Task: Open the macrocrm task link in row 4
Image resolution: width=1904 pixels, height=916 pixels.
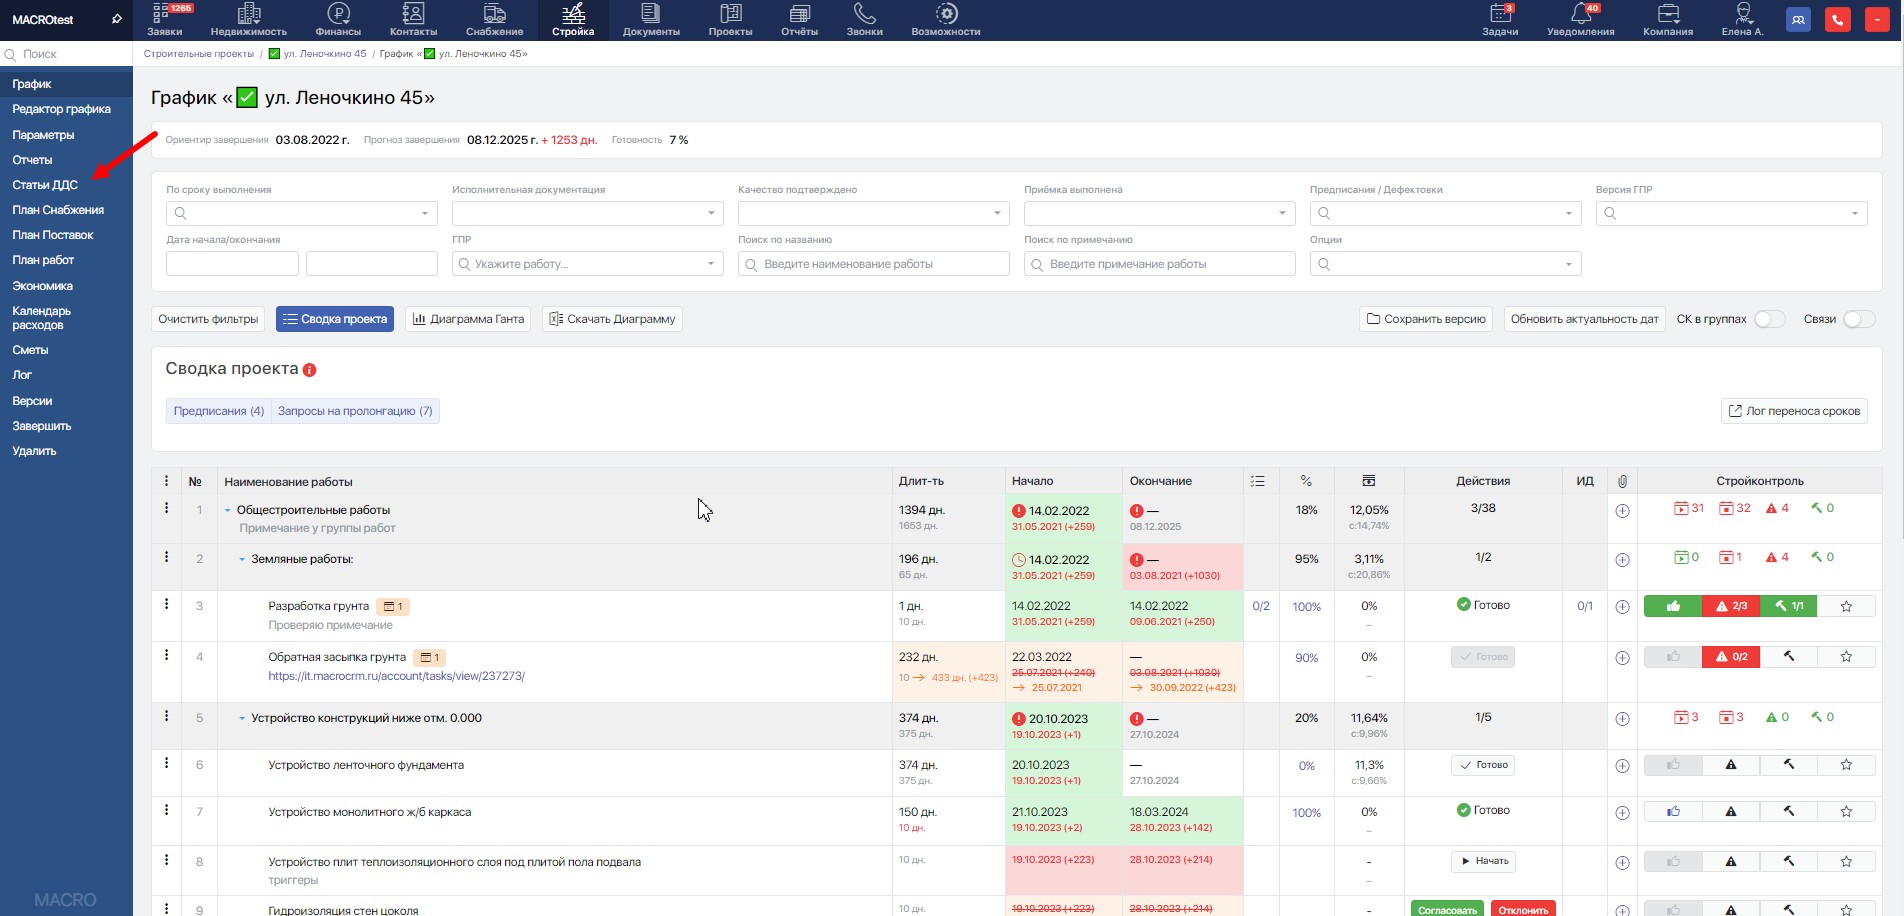Action: [x=396, y=676]
